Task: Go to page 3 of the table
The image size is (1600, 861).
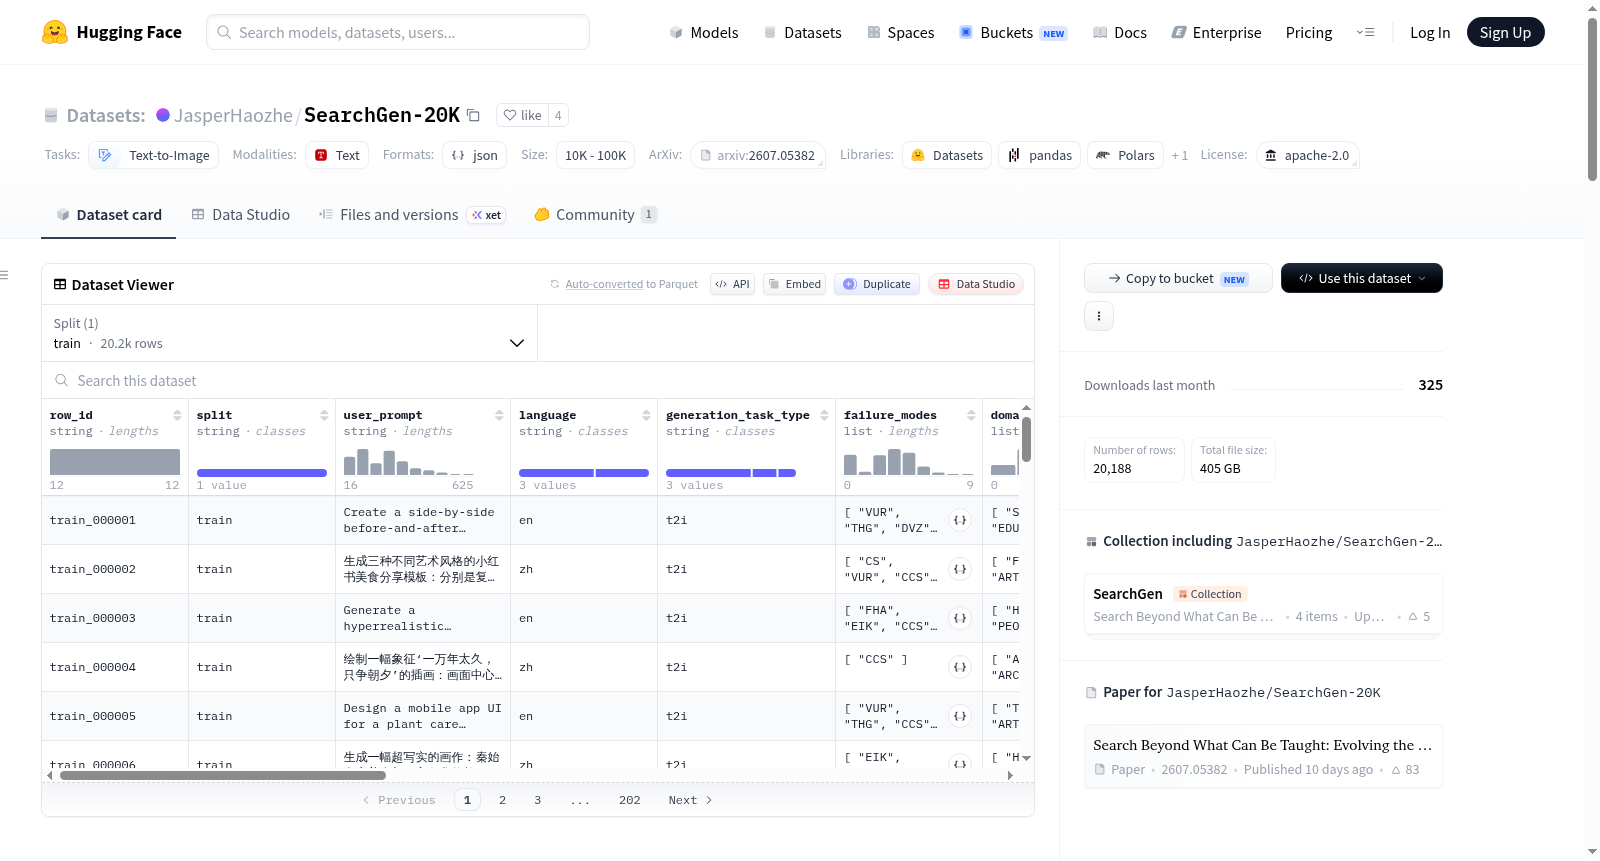Action: 537,800
